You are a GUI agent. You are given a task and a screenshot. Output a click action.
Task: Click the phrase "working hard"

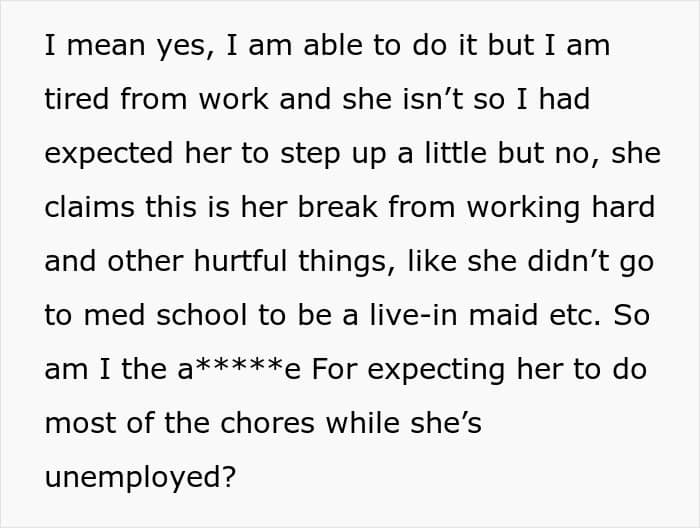pyautogui.click(x=561, y=208)
